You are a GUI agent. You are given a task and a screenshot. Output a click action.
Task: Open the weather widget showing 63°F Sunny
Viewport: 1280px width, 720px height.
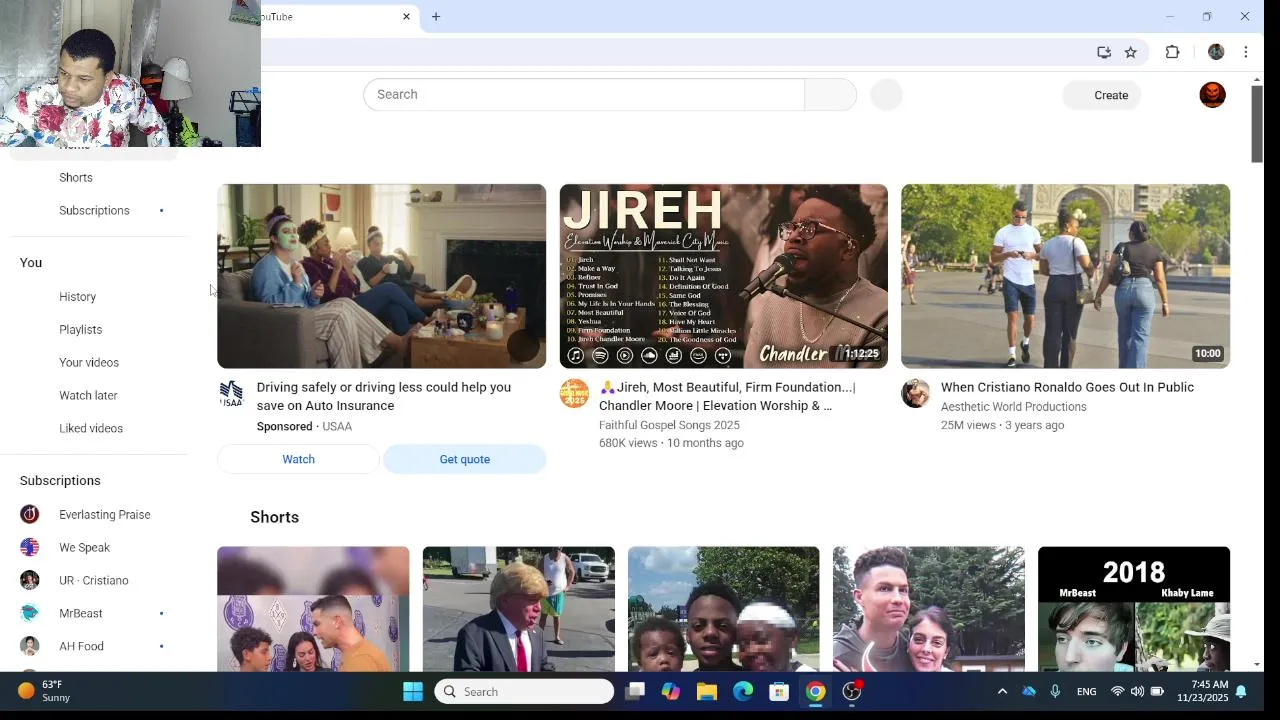[x=44, y=691]
